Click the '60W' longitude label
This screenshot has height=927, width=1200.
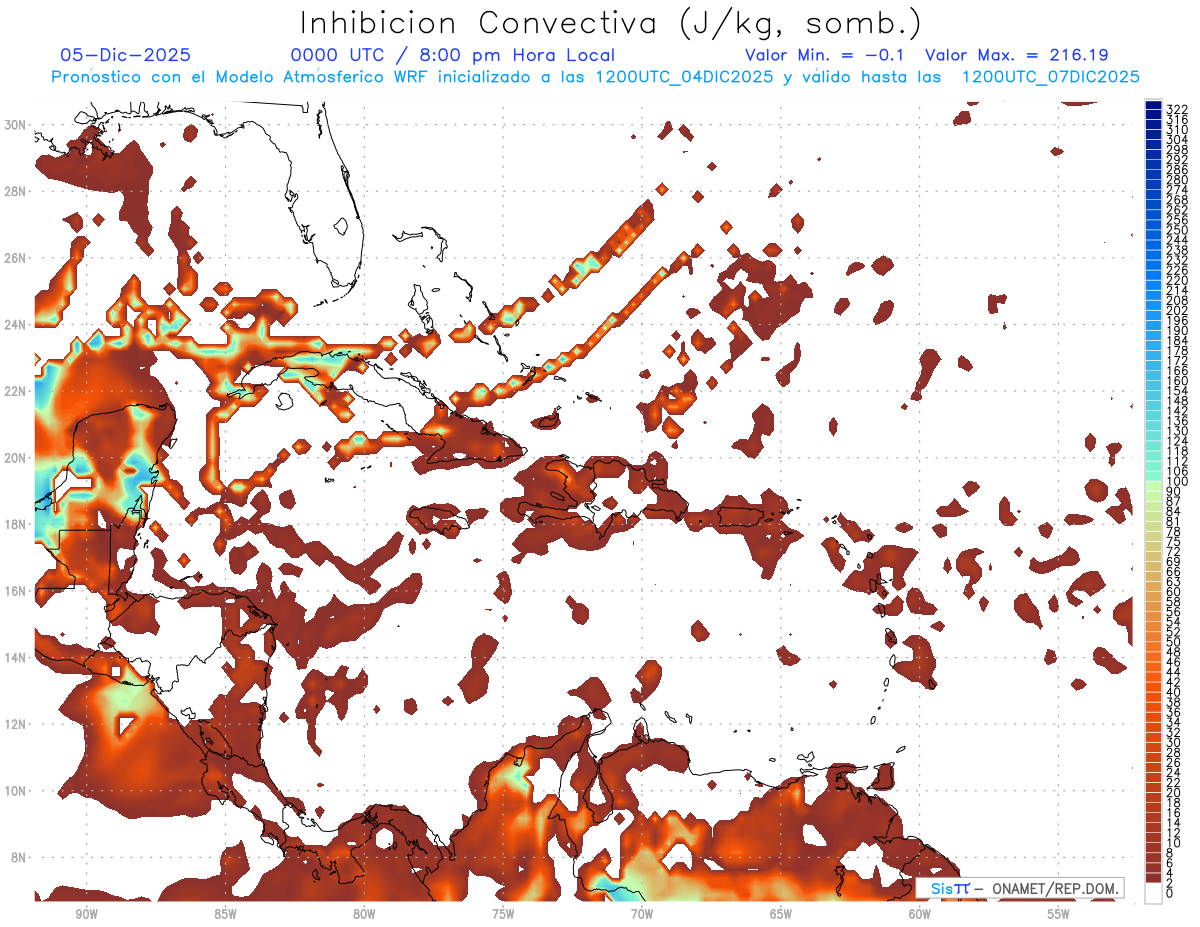click(920, 915)
